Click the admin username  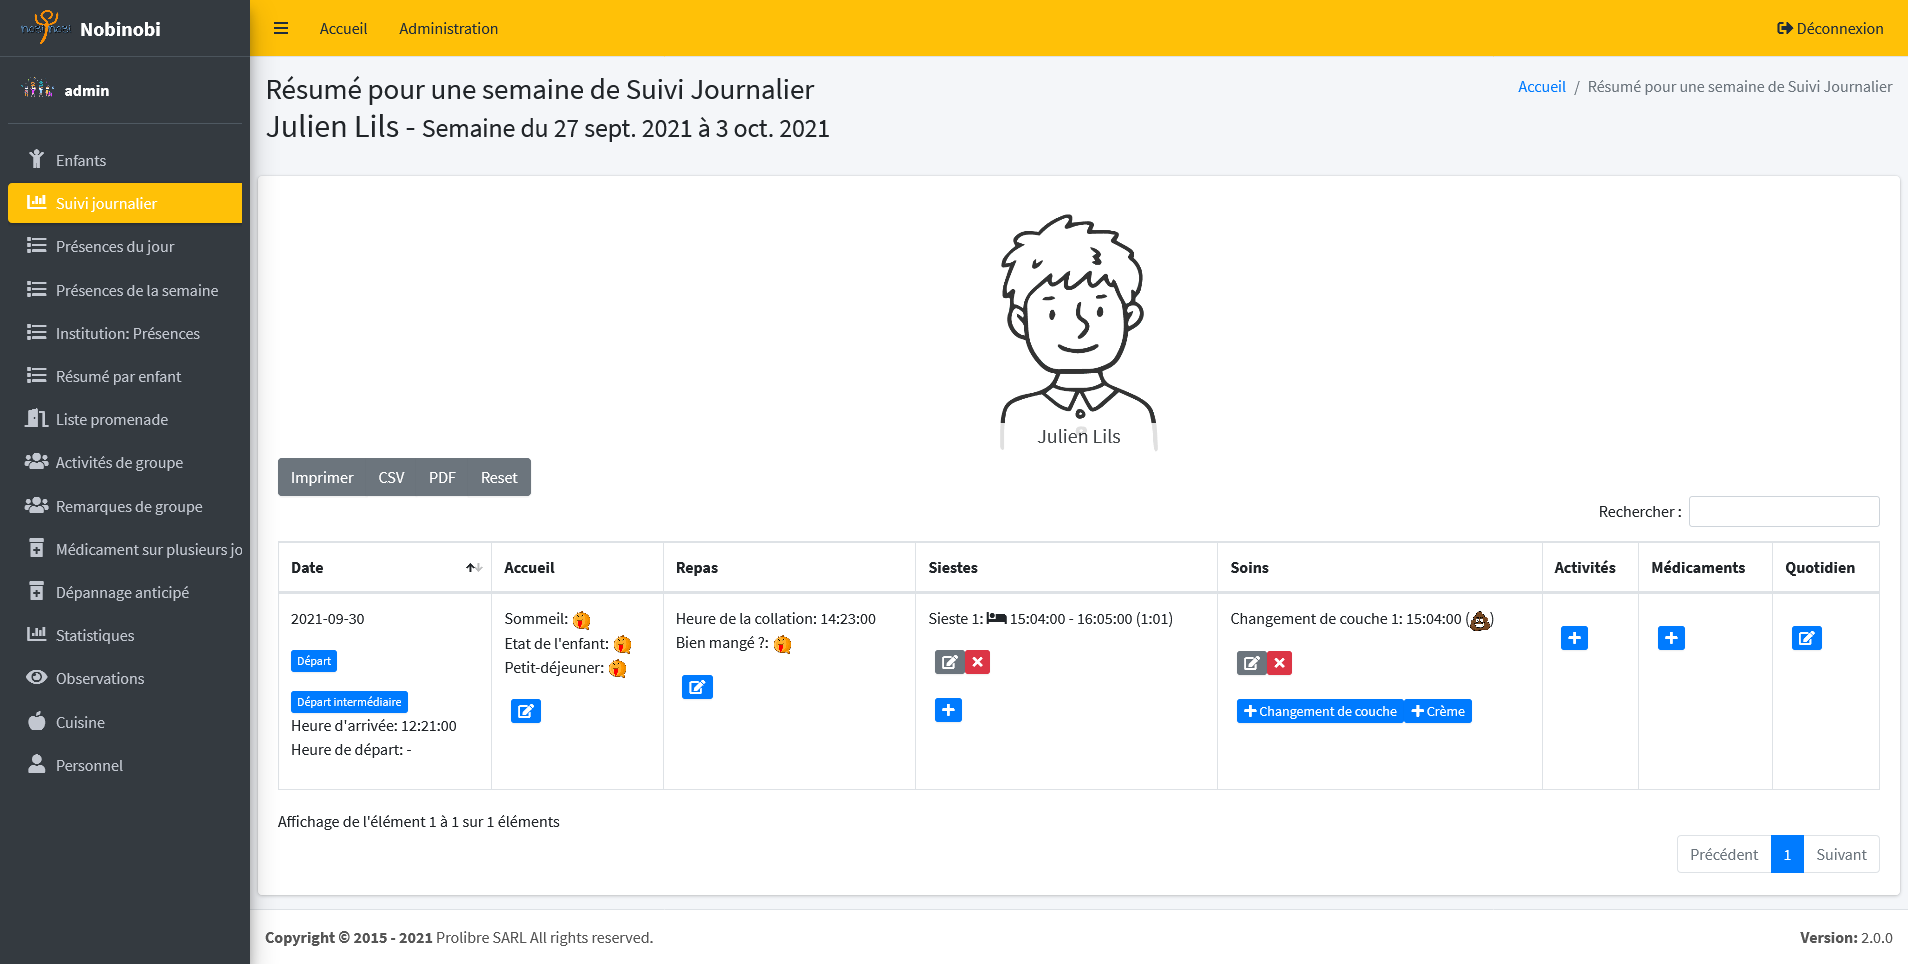pos(87,90)
